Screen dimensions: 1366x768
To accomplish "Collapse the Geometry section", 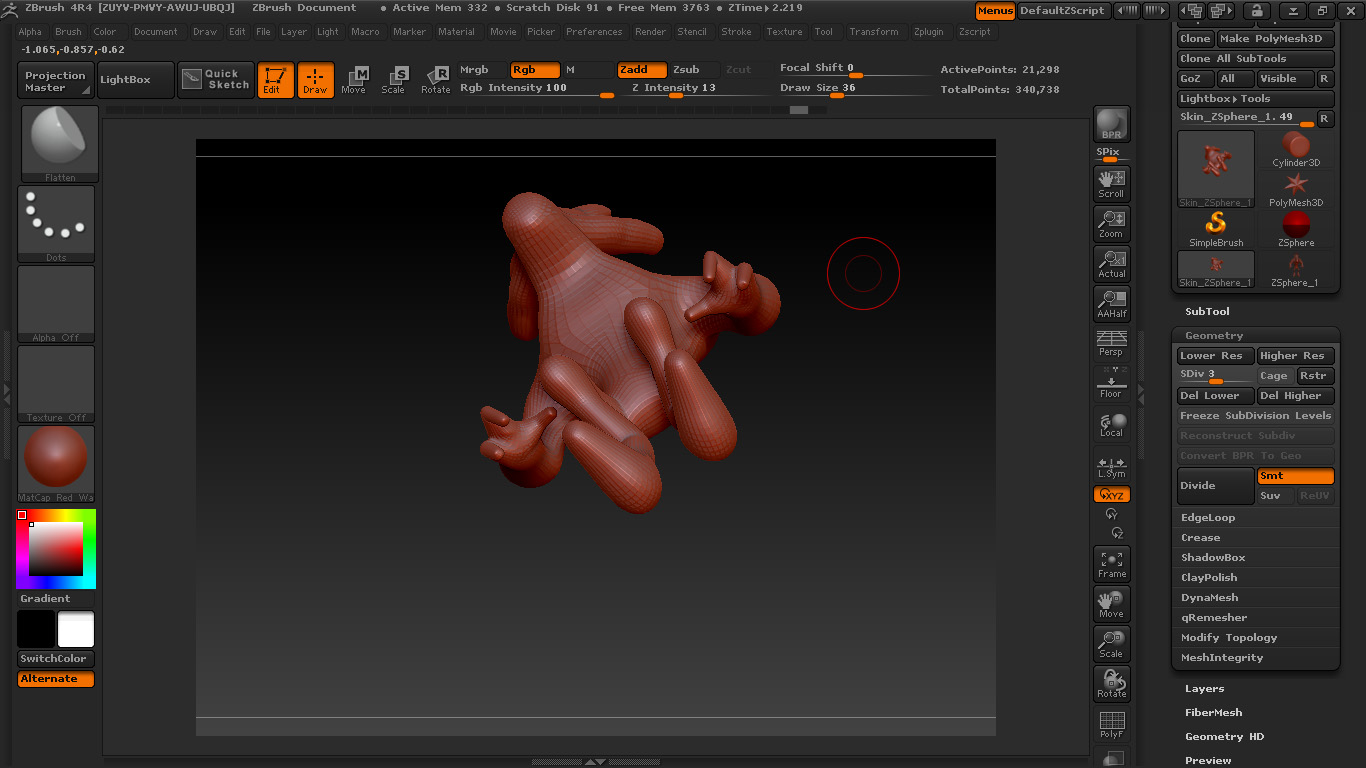I will tap(1214, 336).
